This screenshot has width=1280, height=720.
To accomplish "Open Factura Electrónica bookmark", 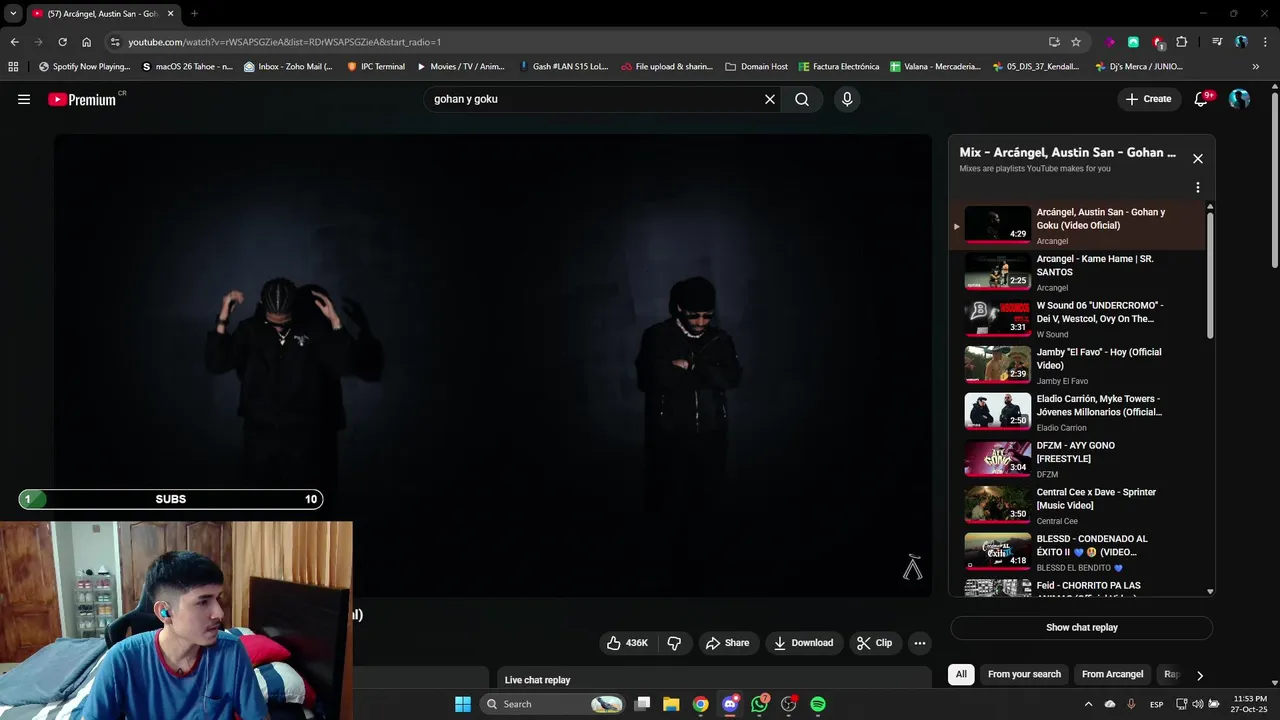I will (839, 67).
